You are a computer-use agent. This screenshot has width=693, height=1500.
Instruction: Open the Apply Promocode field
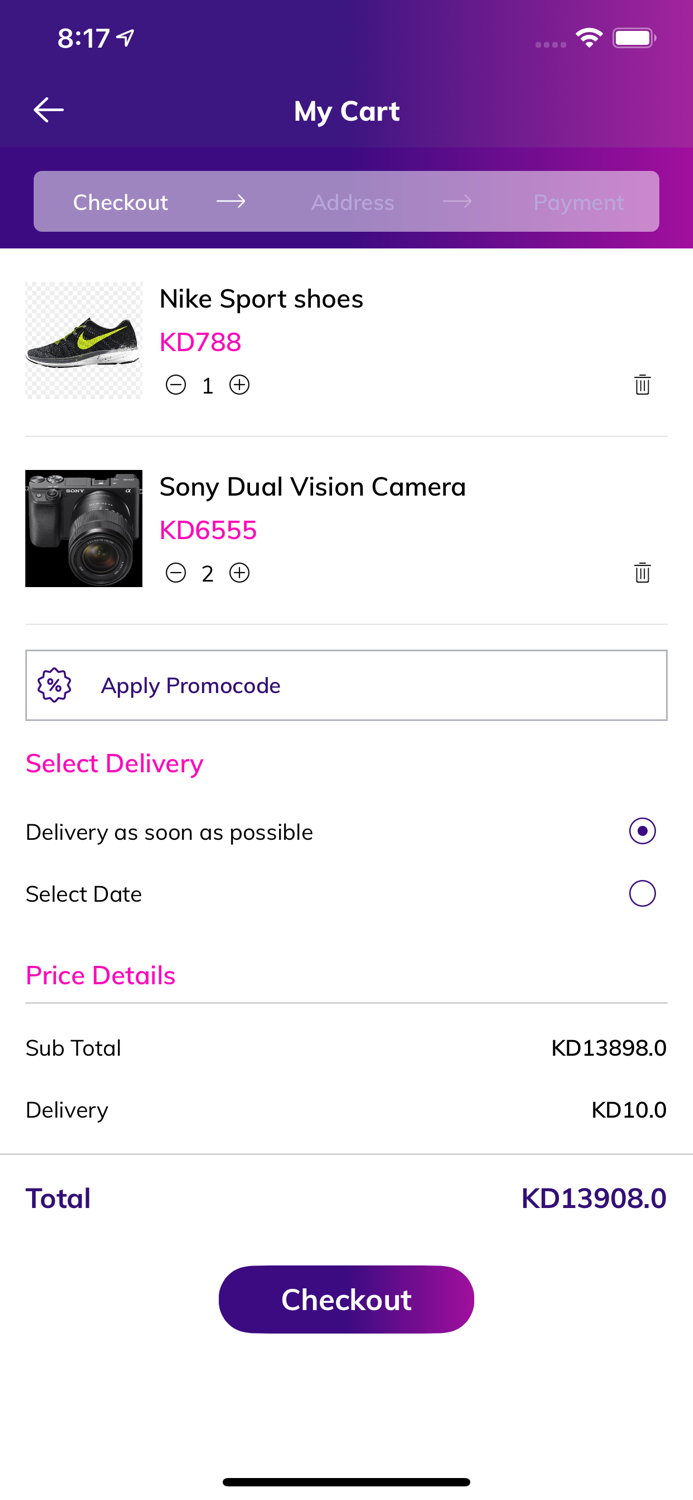(346, 685)
